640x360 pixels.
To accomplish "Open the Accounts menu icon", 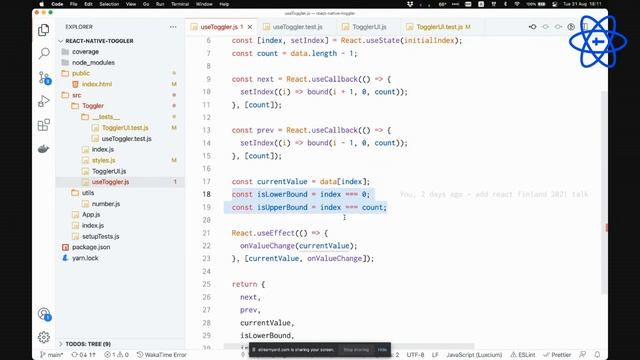I will point(44,314).
